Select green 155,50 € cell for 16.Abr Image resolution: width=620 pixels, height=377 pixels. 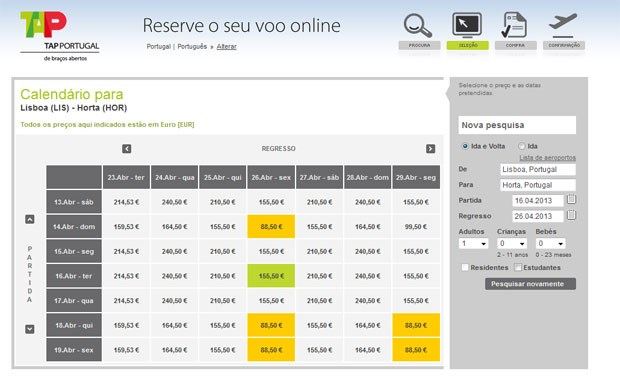271,276
